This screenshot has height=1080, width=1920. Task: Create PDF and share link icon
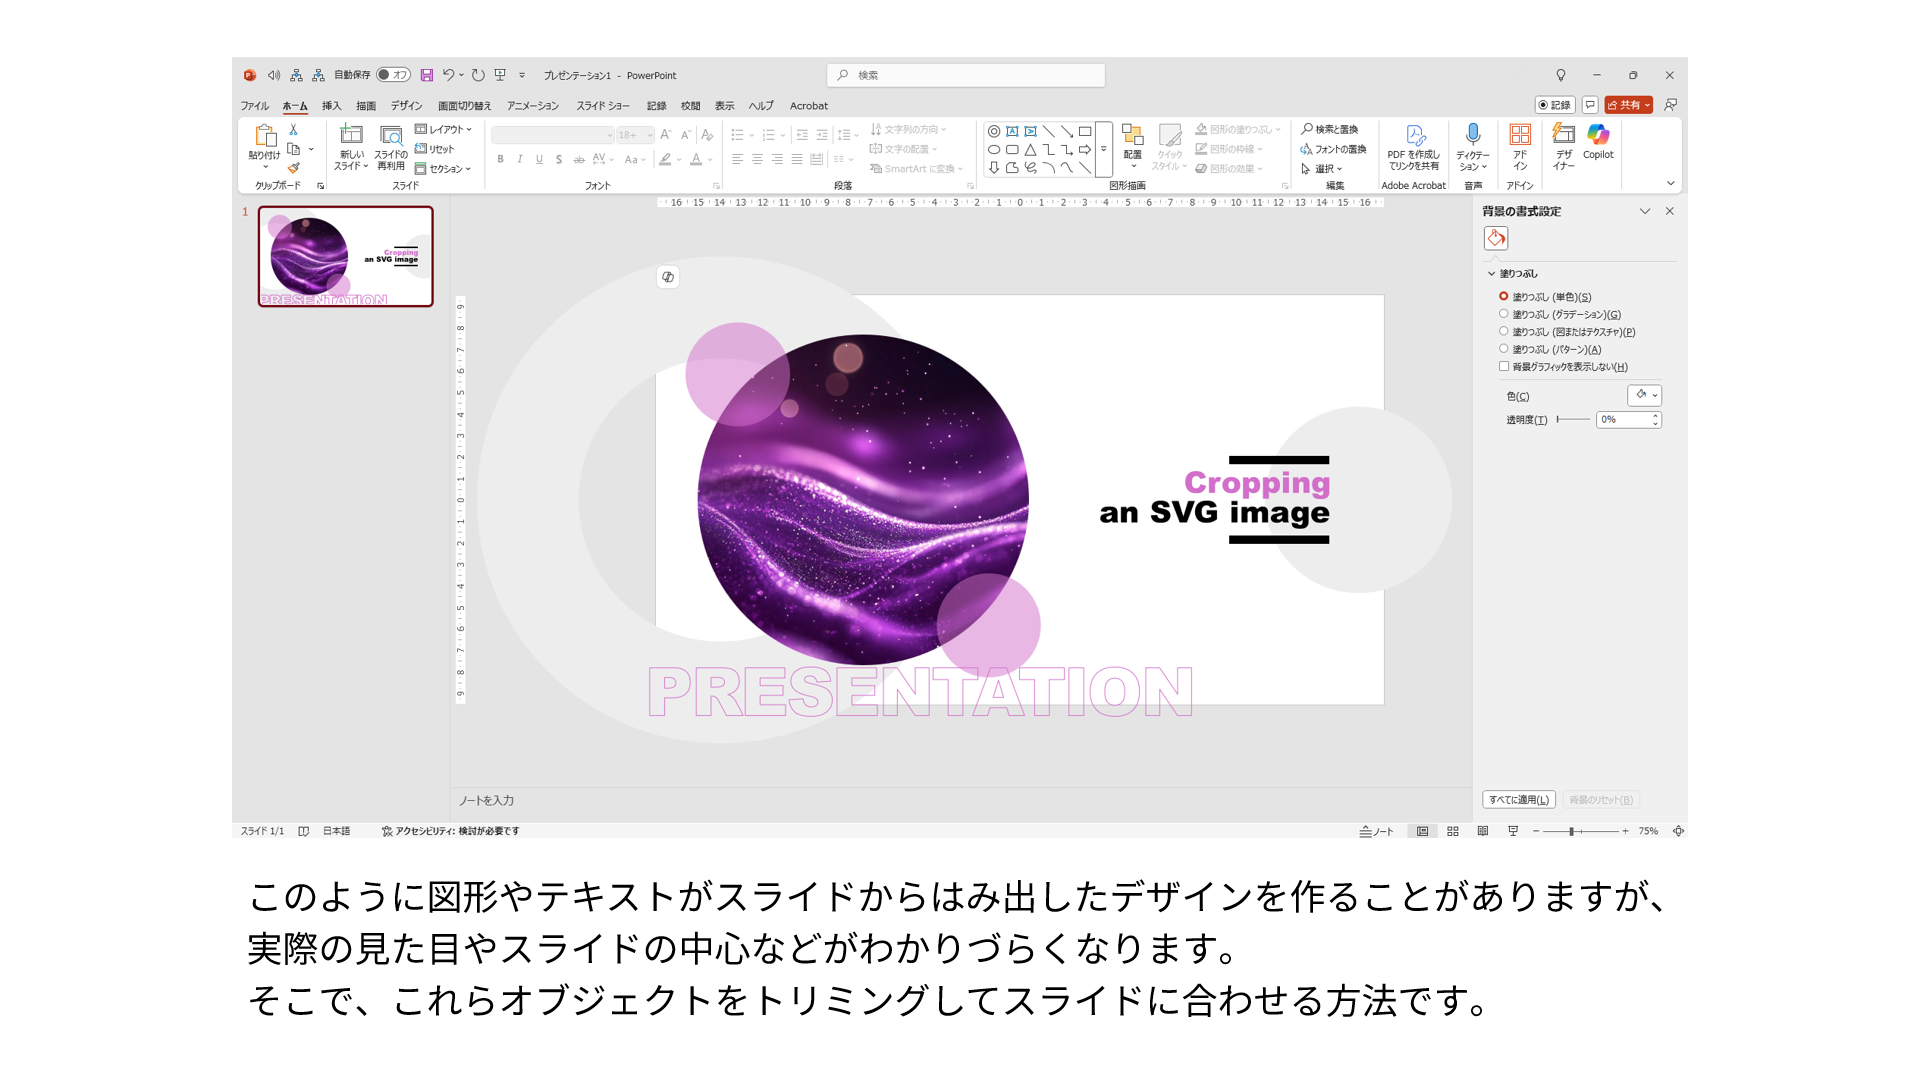click(1414, 146)
